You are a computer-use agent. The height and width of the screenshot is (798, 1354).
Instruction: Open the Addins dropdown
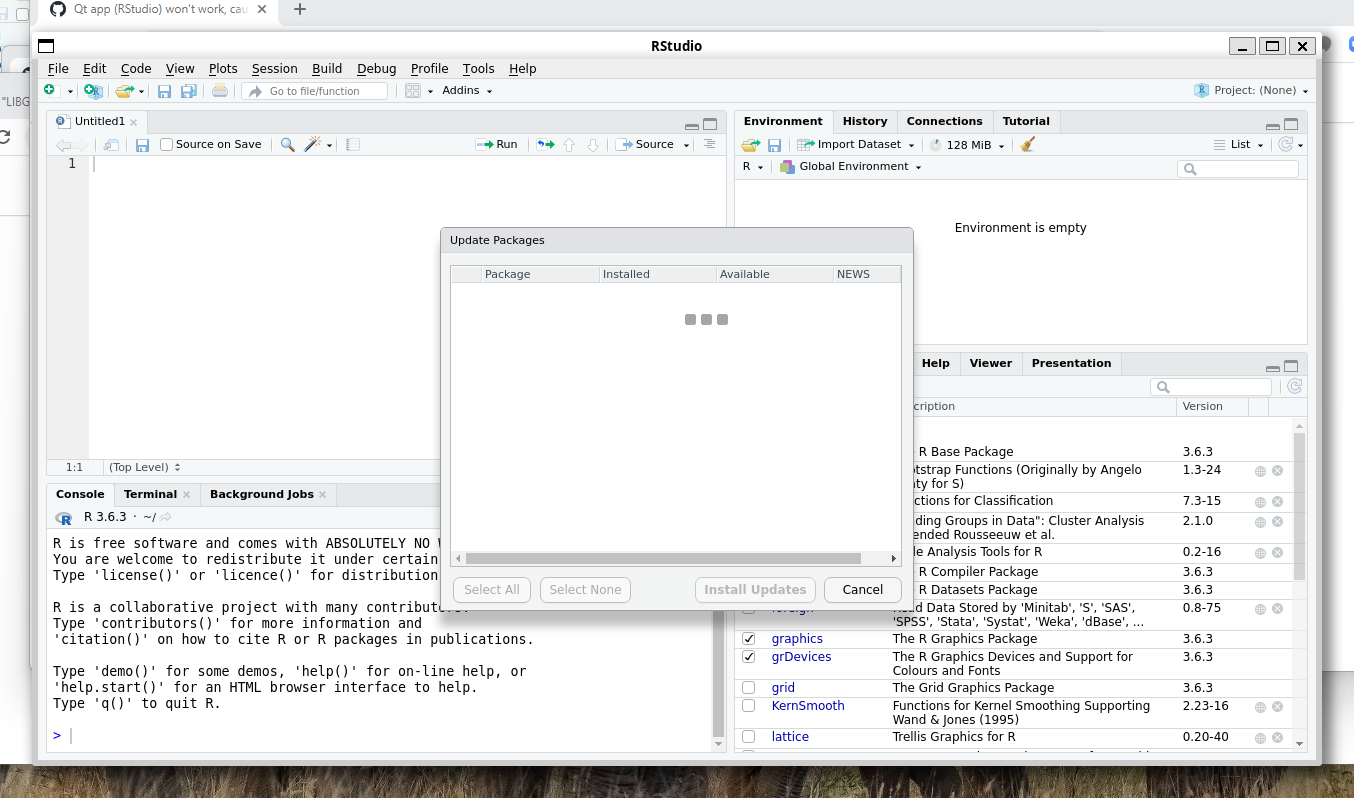(465, 90)
